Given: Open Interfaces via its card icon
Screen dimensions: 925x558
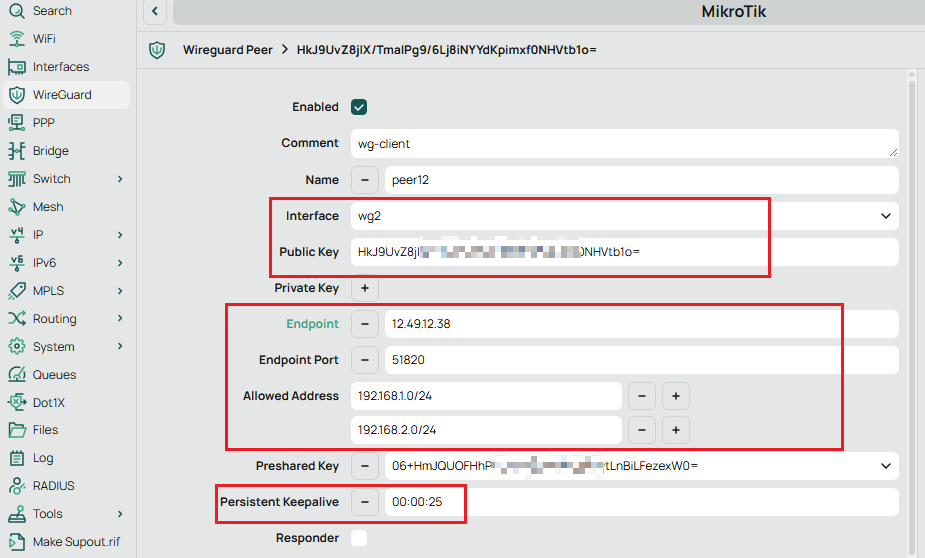Looking at the screenshot, I should [17, 67].
